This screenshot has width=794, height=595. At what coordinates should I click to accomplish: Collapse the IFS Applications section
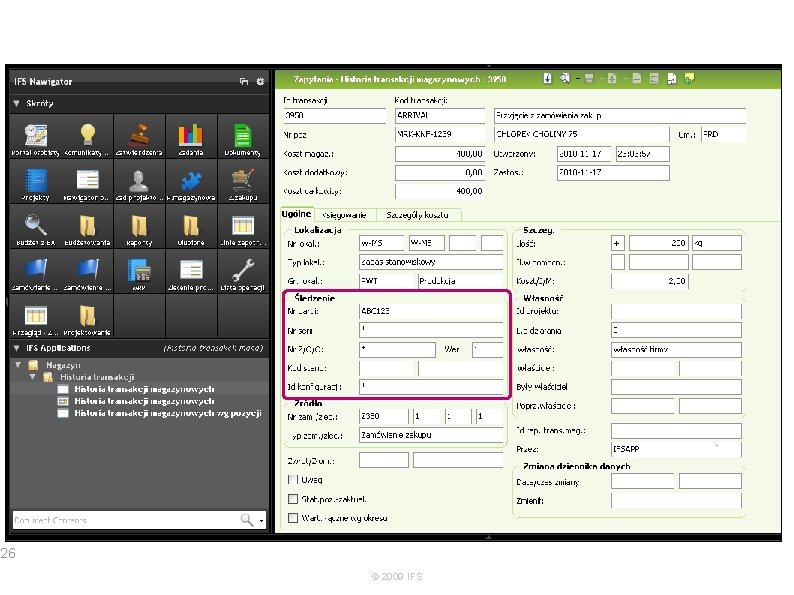coord(17,348)
